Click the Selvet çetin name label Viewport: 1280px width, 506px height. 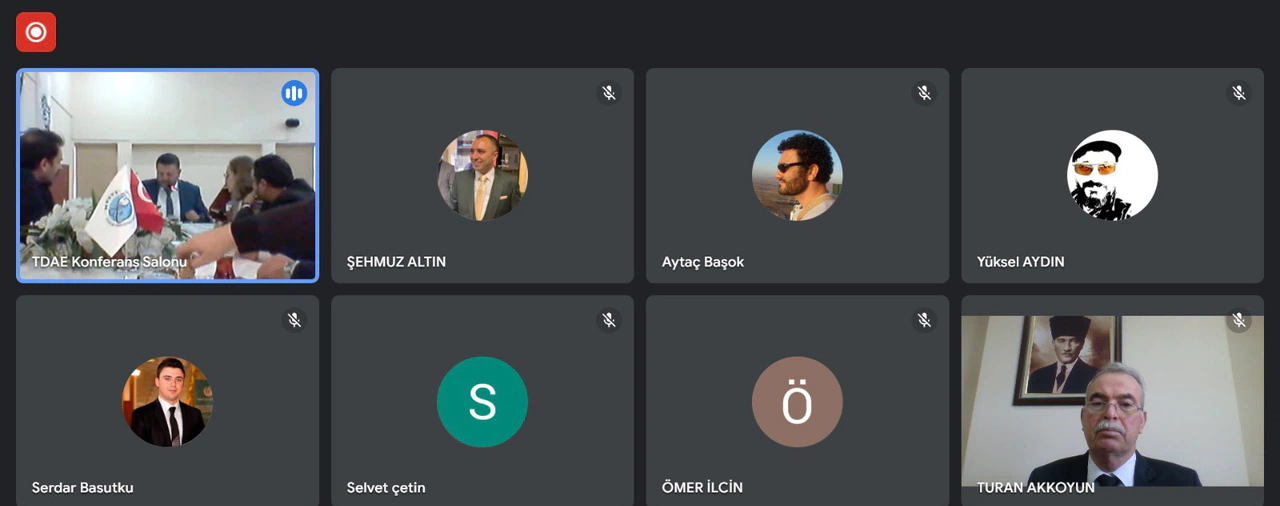[386, 488]
